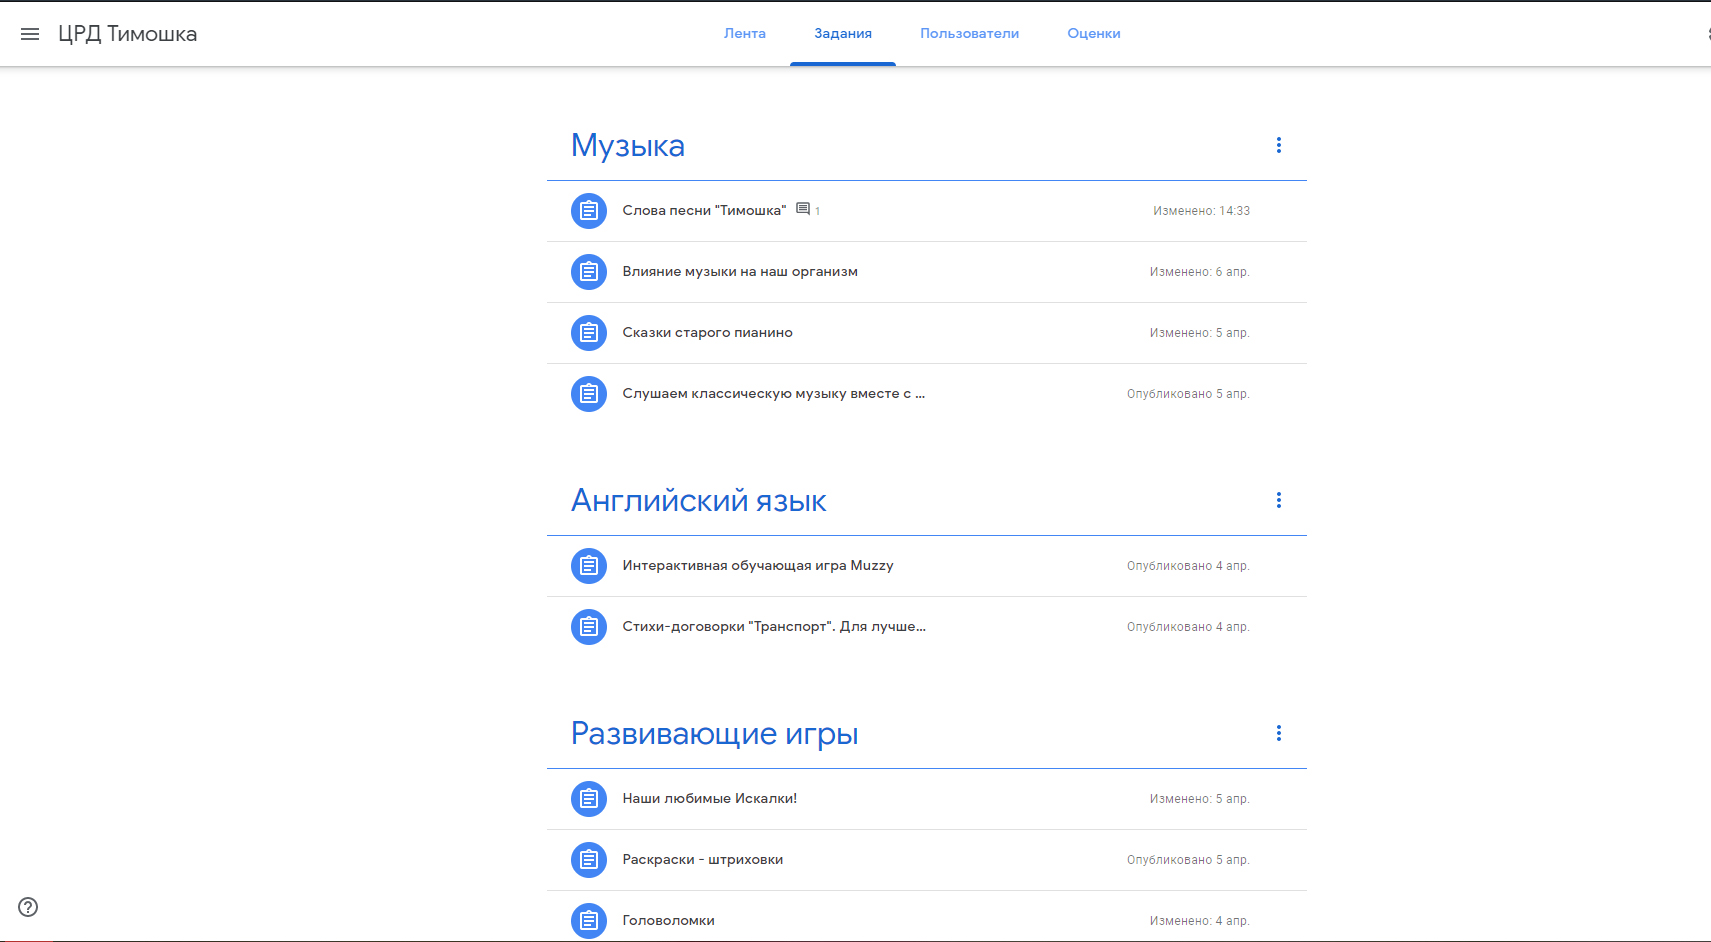Click assignment icon of Сказки старого пианино

[589, 333]
